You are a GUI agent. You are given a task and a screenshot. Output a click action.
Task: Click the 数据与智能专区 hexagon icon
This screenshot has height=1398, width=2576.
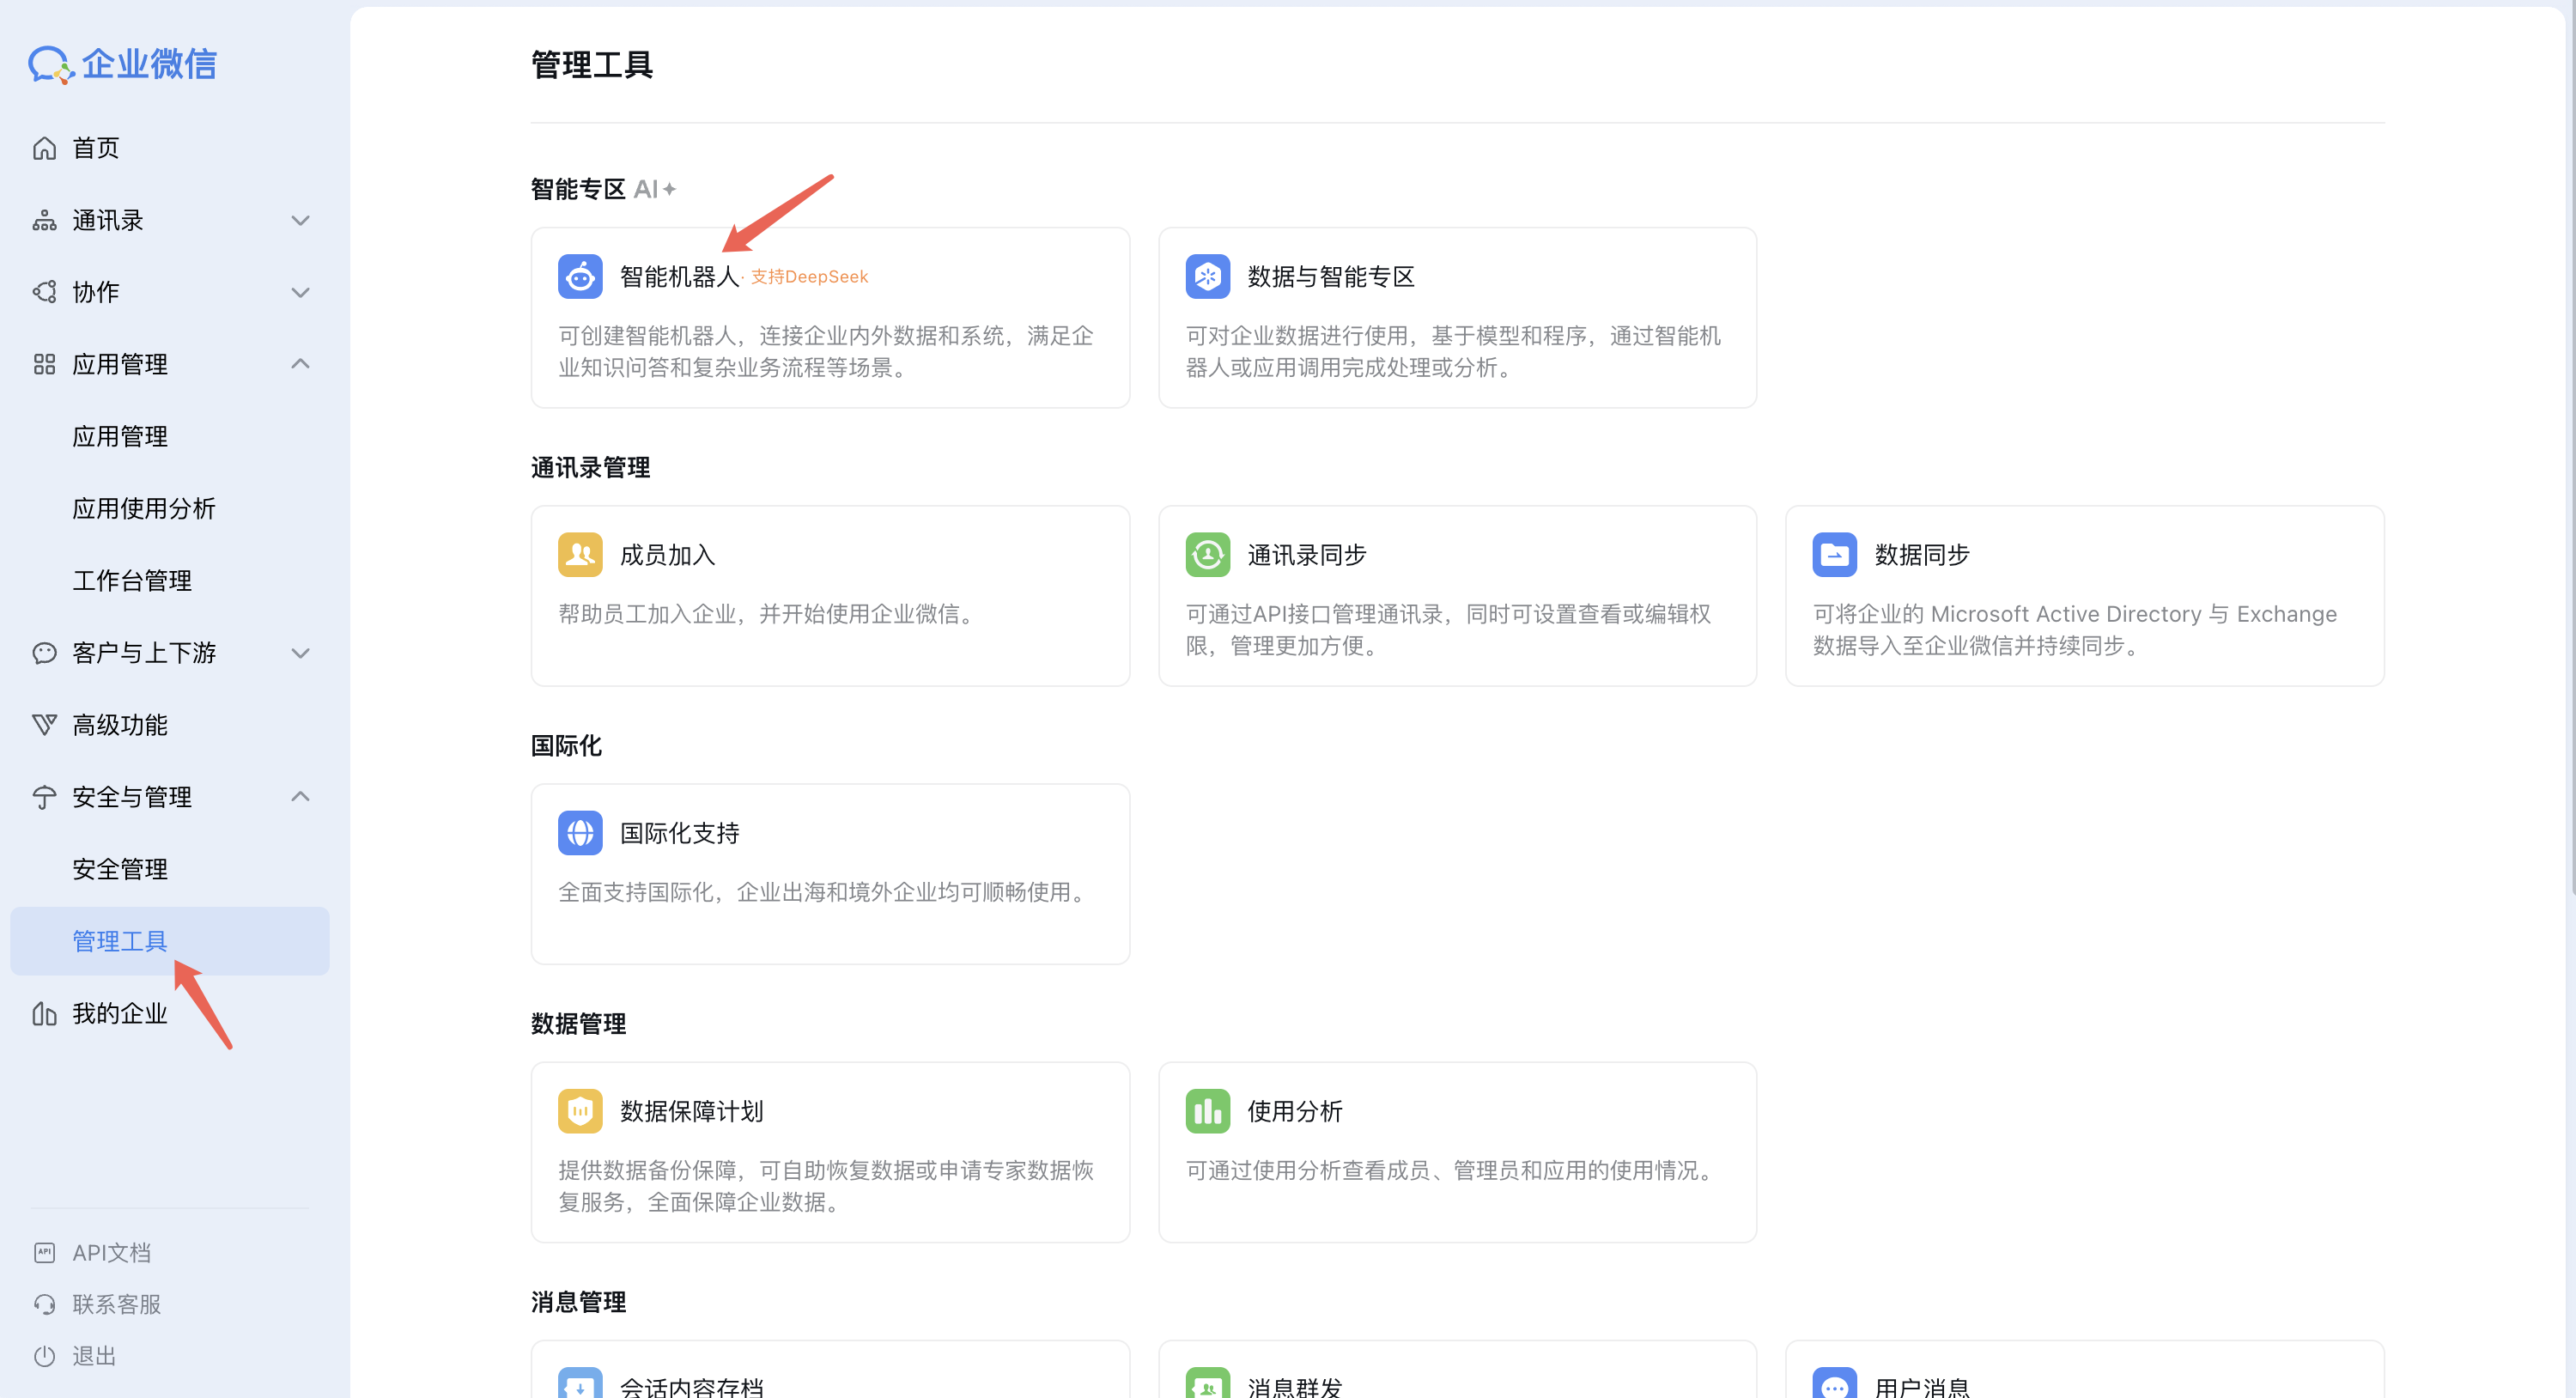point(1207,277)
